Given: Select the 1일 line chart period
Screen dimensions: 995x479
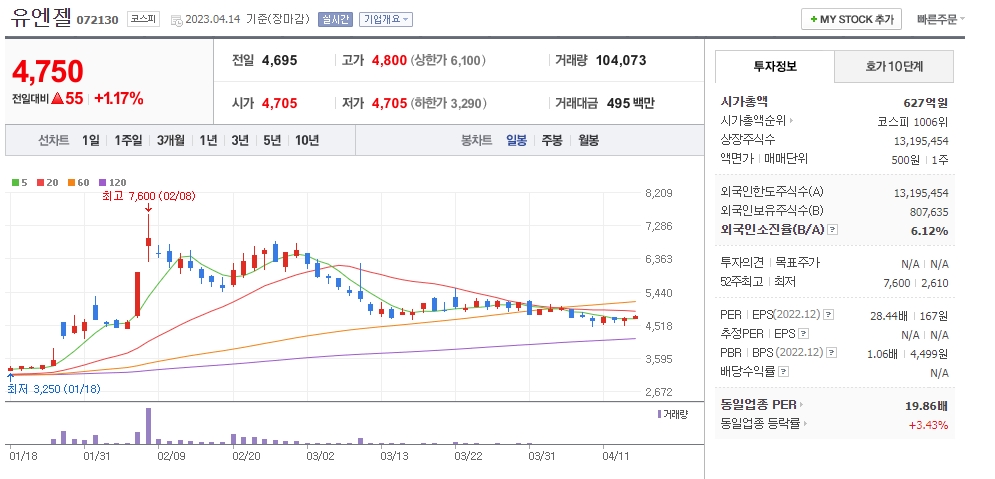Looking at the screenshot, I should click(x=90, y=140).
